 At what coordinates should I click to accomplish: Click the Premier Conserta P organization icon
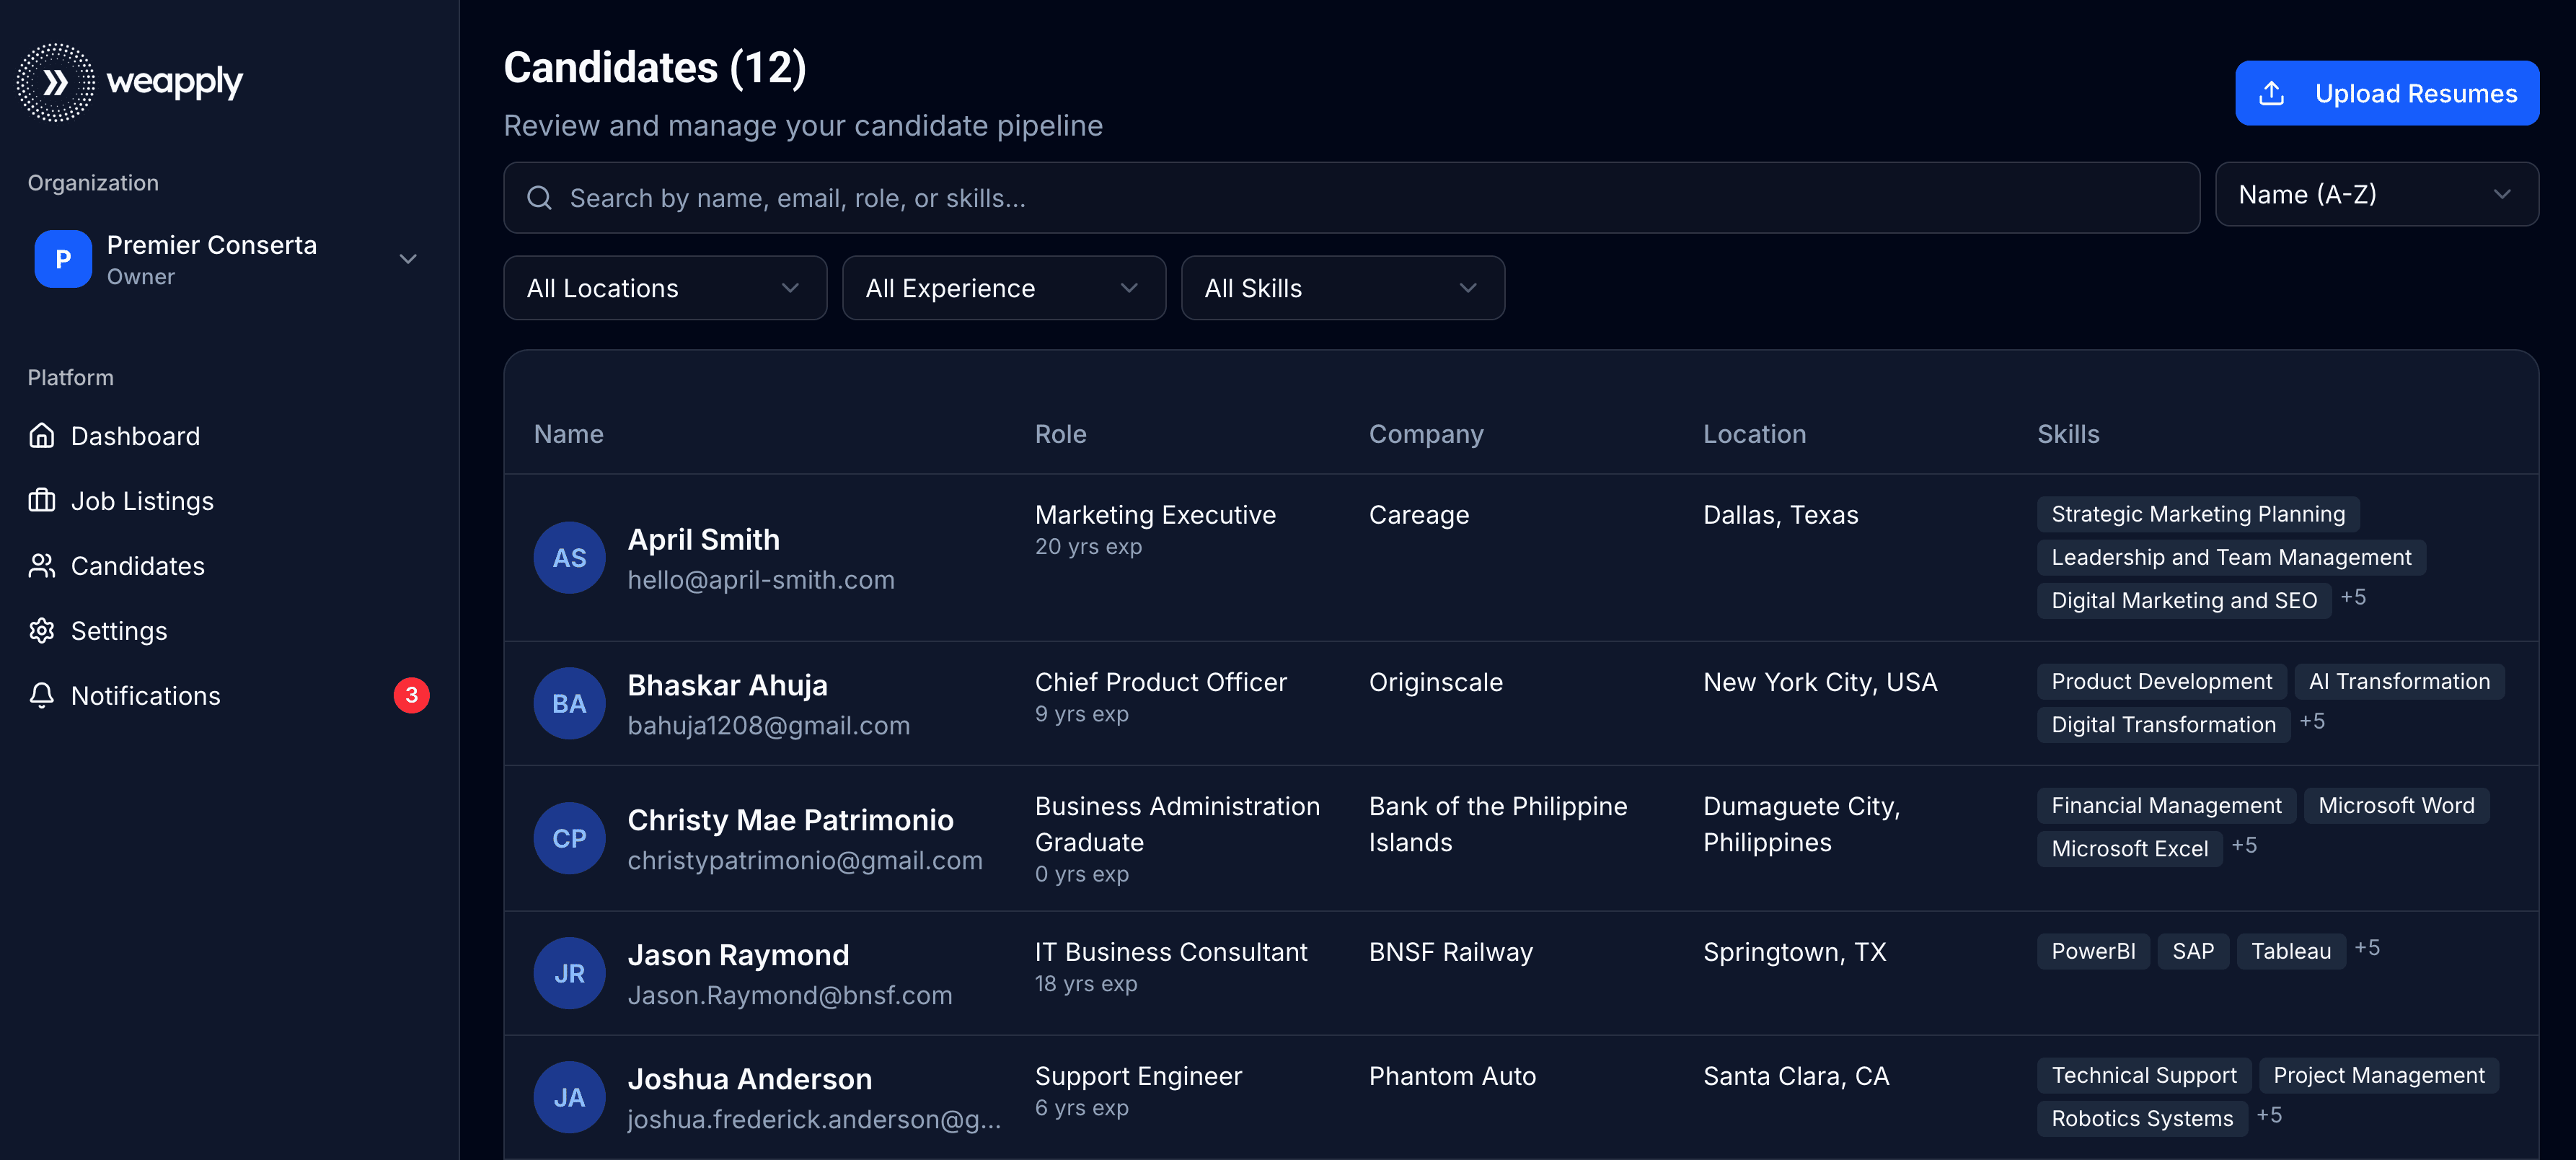click(63, 259)
